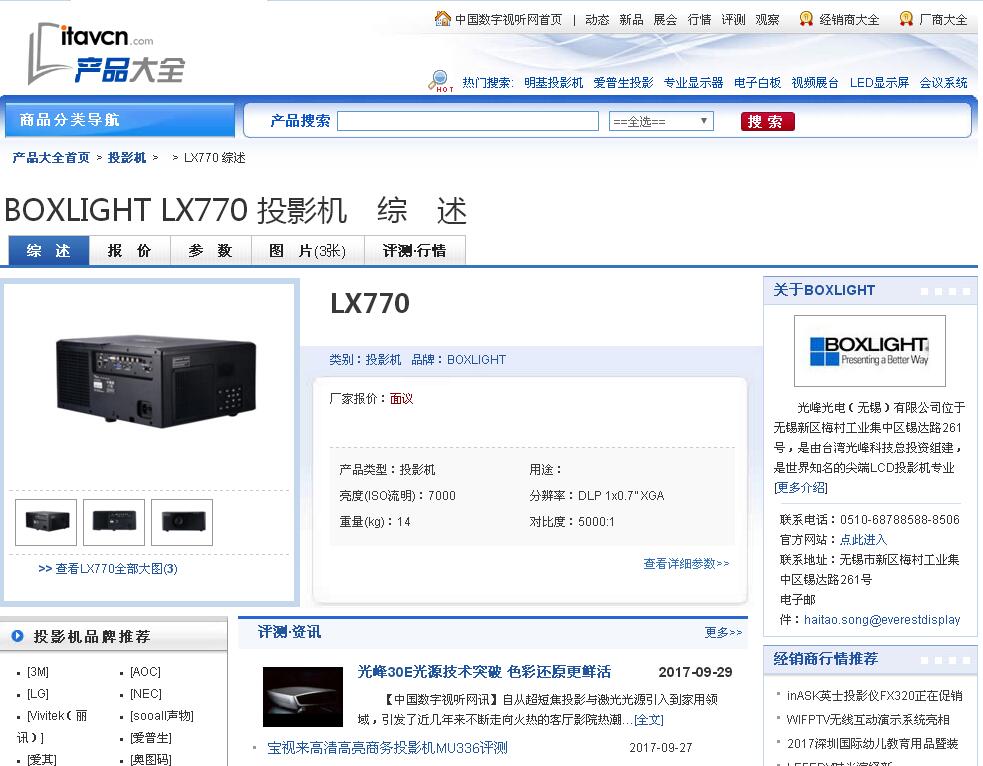The width and height of the screenshot is (983, 766).
Task: Select brand [sooall声物]
Action: (162, 716)
